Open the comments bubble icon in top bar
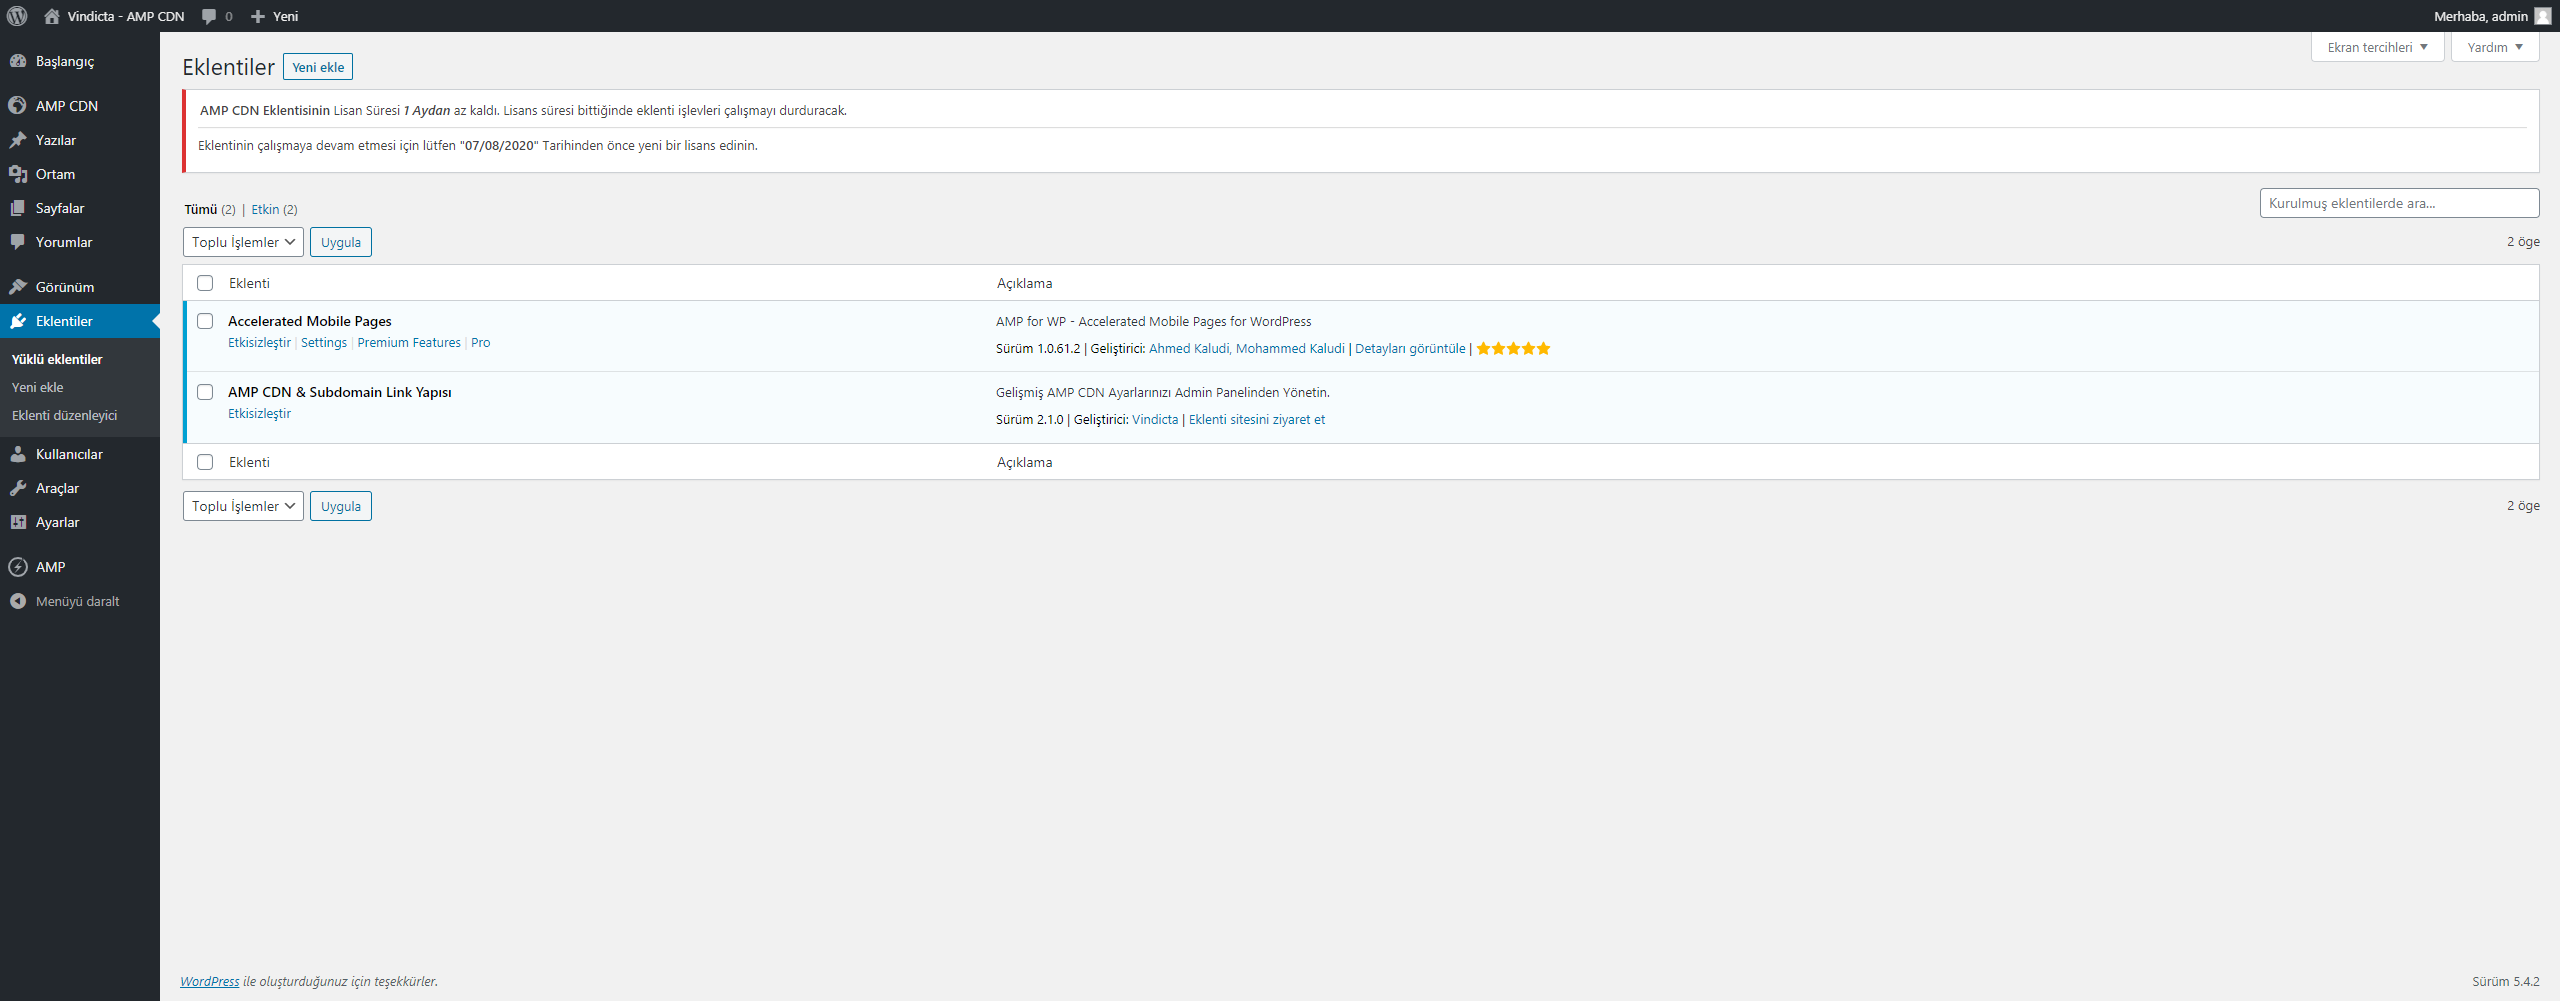Image resolution: width=2560 pixels, height=1001 pixels. 209,16
